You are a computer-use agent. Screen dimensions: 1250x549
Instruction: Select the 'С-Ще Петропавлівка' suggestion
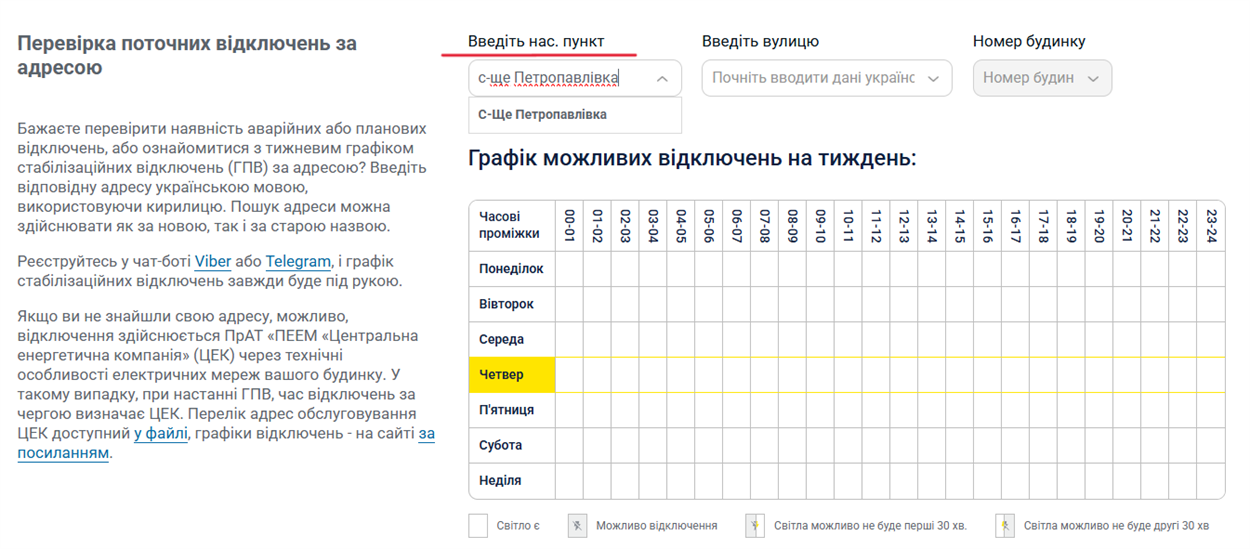543,115
